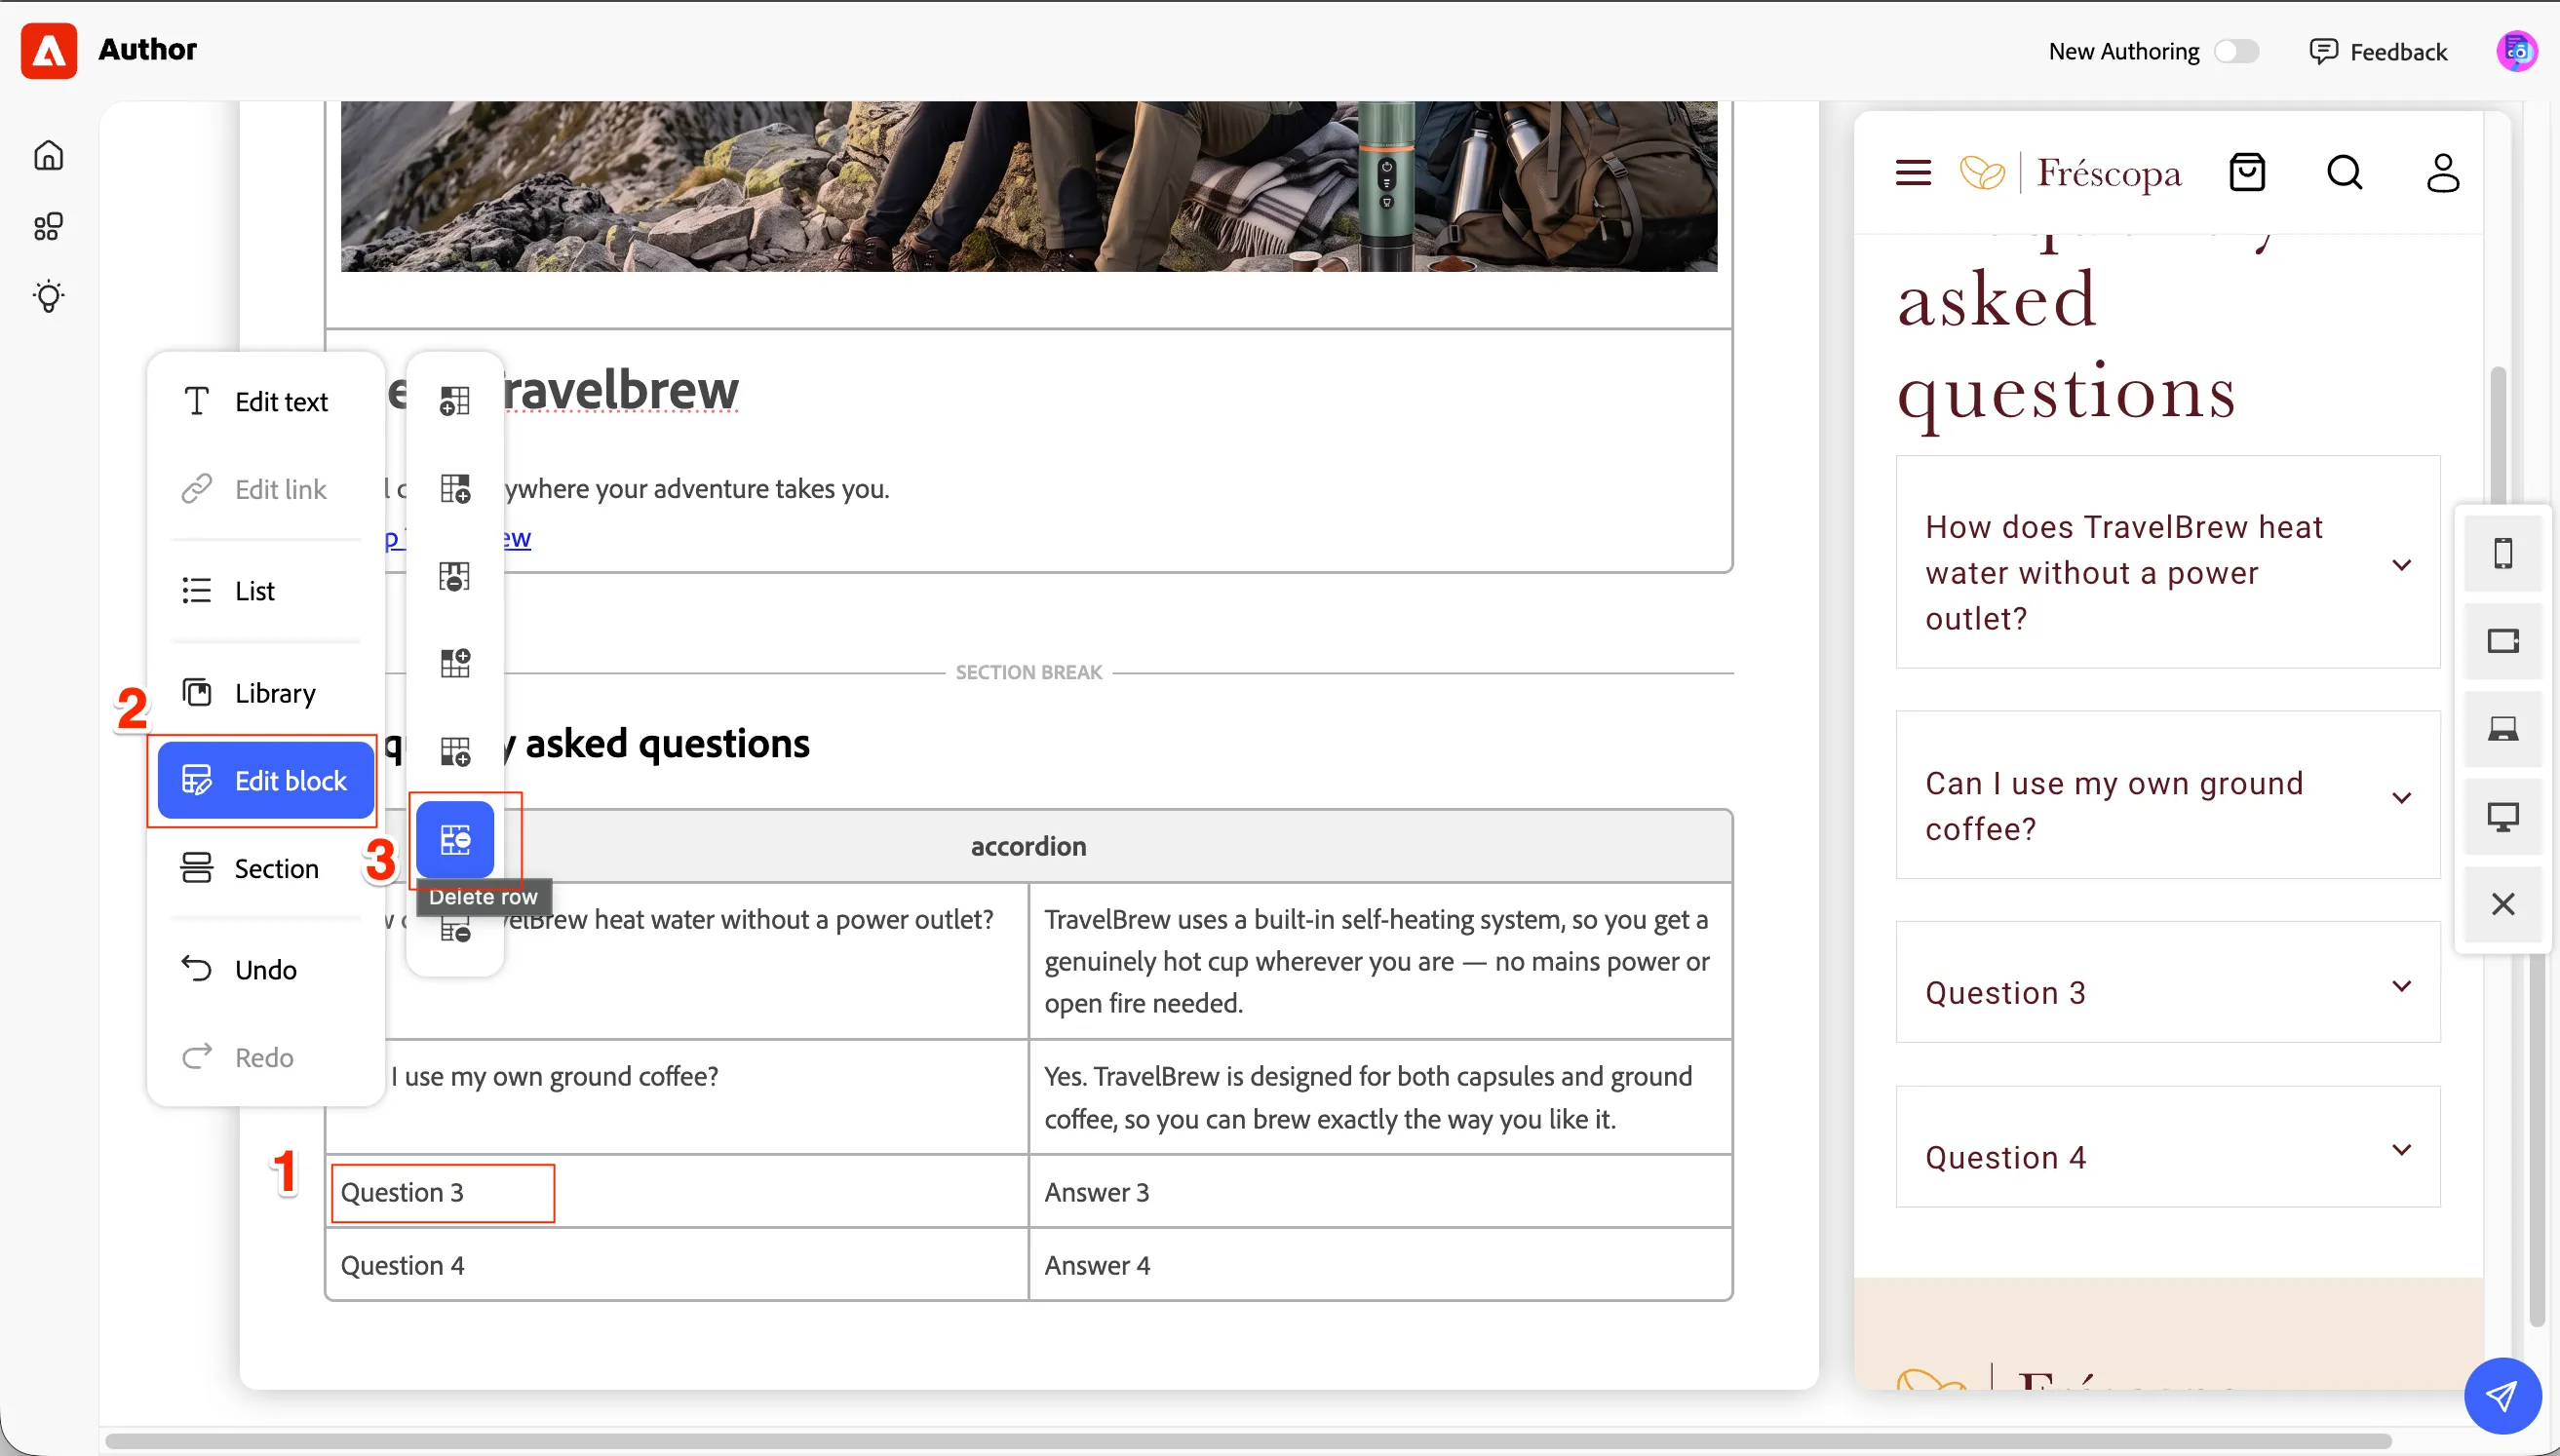Screen dimensions: 2560x1456
Task: Choose Redo from the edit menu
Action: coord(266,1058)
